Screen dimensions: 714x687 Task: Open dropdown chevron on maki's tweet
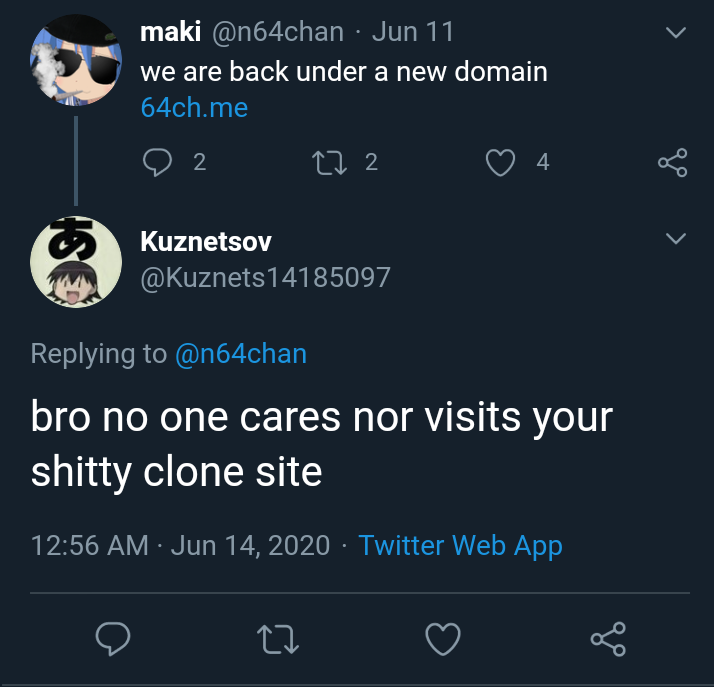(x=676, y=33)
